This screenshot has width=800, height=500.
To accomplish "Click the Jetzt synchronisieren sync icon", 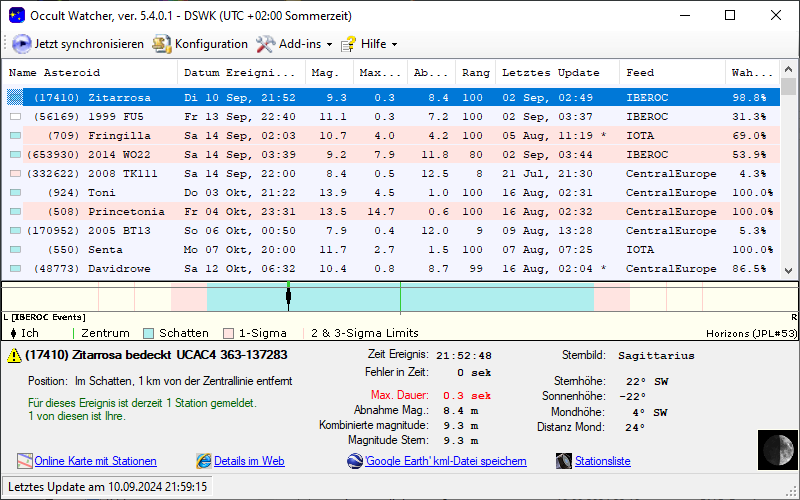I will pos(22,44).
